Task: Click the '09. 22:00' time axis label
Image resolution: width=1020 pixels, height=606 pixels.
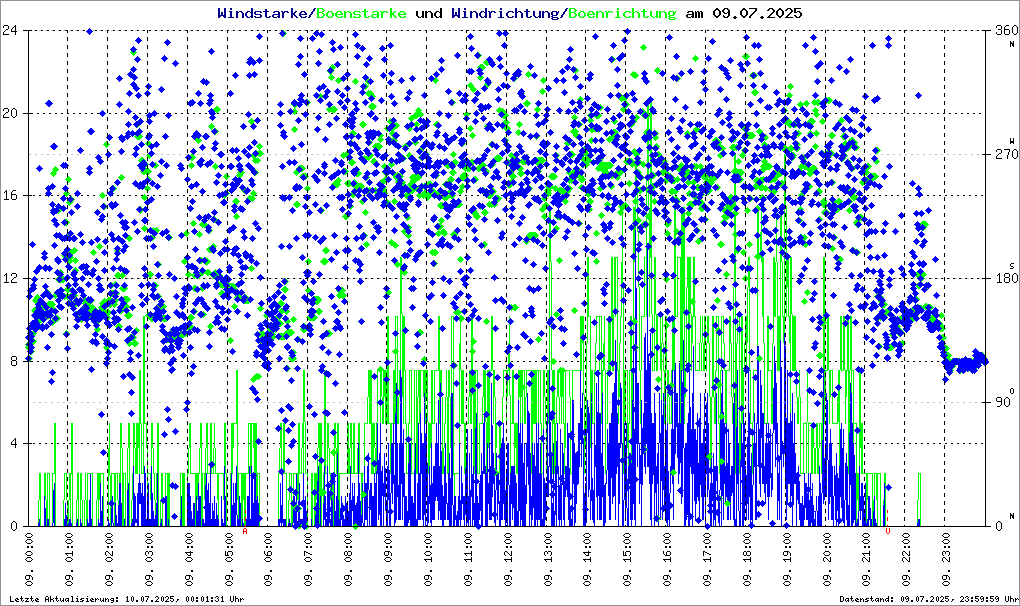Action: 906,560
